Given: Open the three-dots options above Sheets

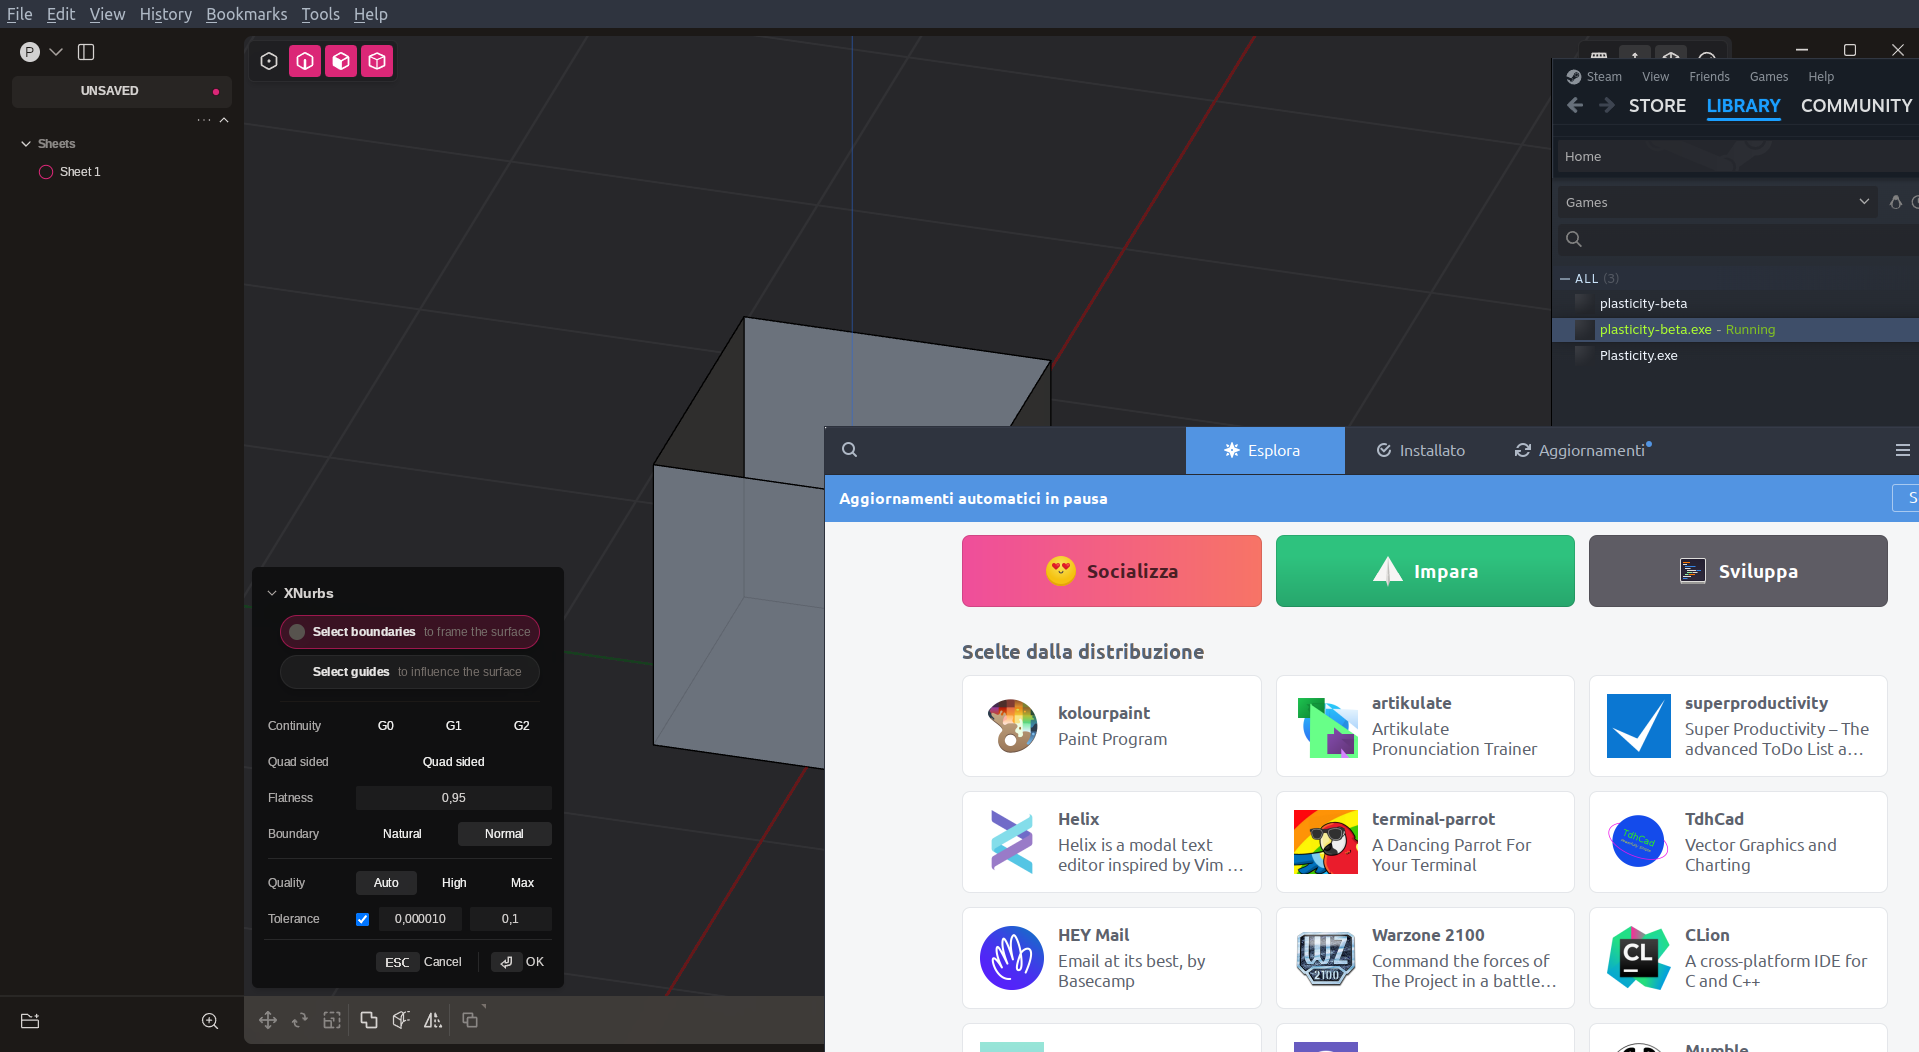Looking at the screenshot, I should click(x=204, y=120).
